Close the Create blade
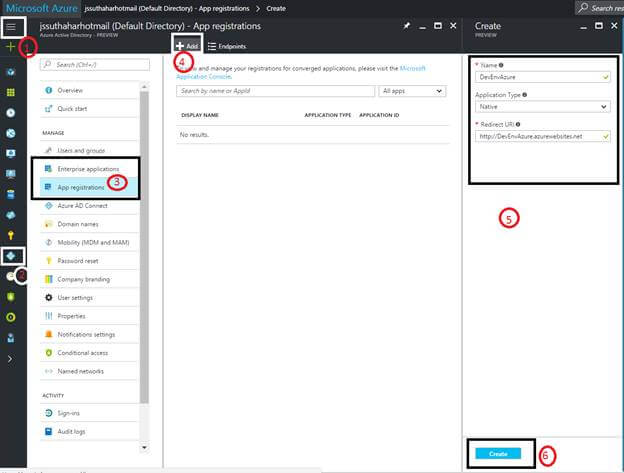 click(614, 26)
